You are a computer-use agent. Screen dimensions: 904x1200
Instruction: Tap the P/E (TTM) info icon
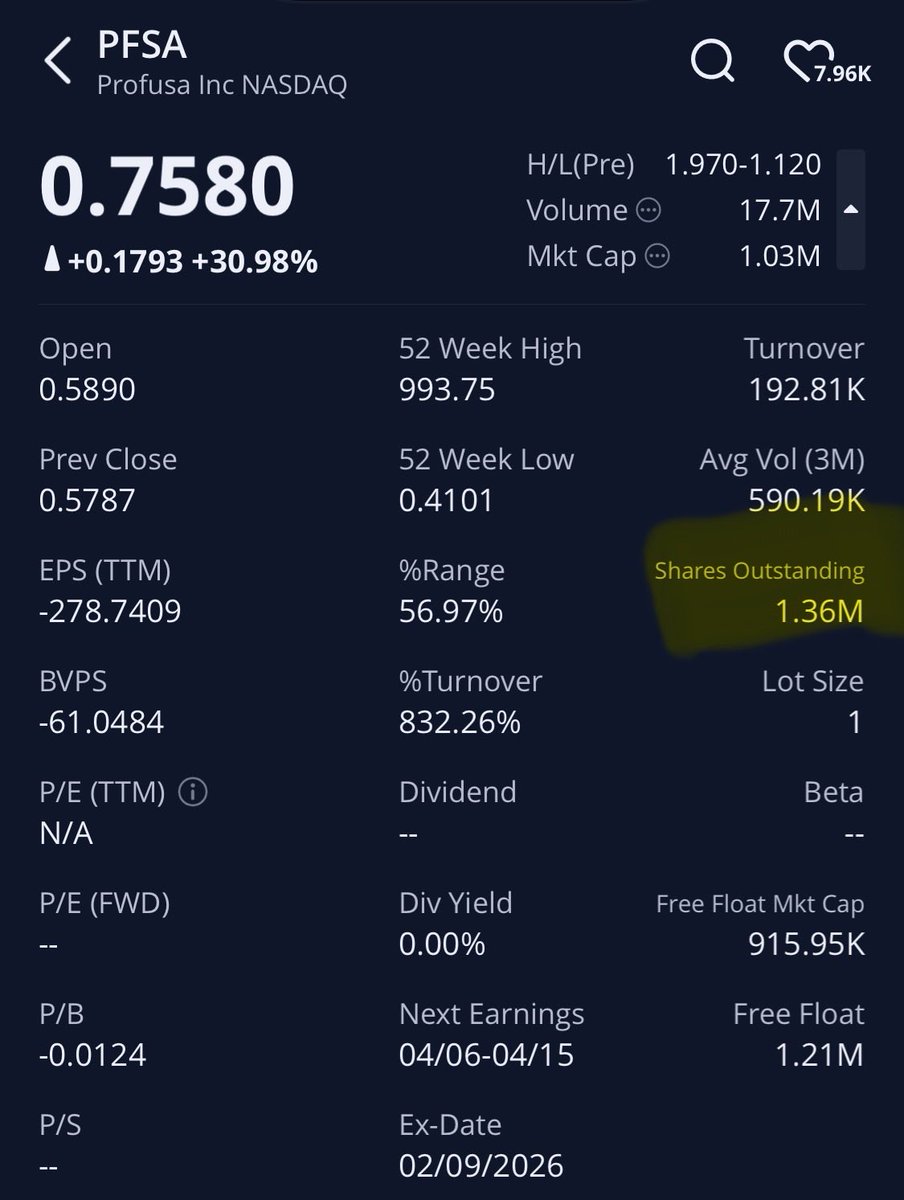(x=192, y=793)
